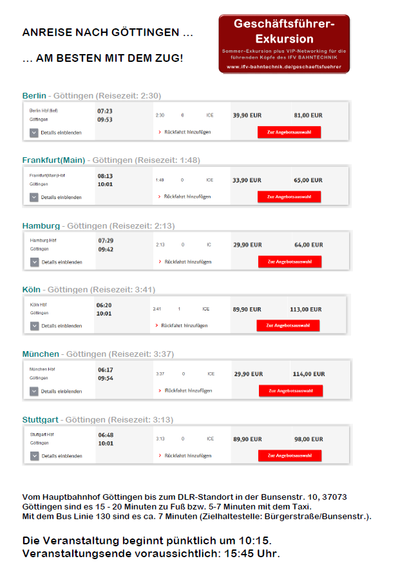Add return trip for Köln connection
The height and width of the screenshot is (572, 400).
(182, 325)
